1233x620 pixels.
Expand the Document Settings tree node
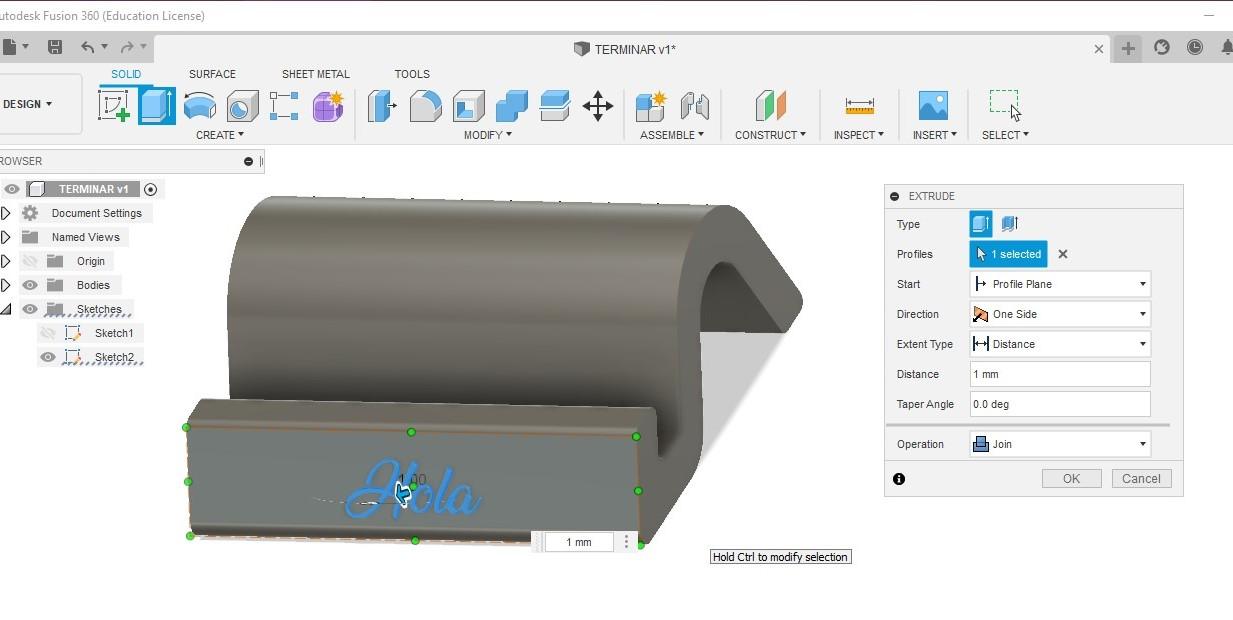coord(6,213)
